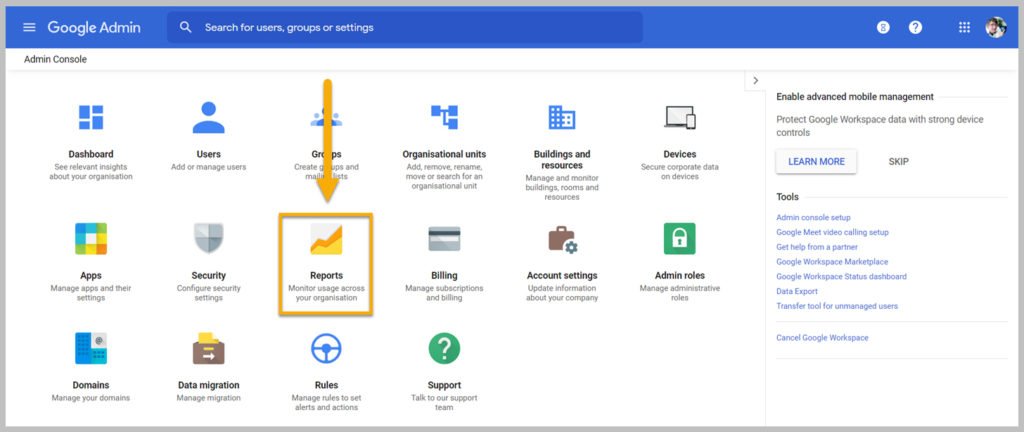Click the 'Rules' label text
Screen dimensions: 1024x432
326,386
